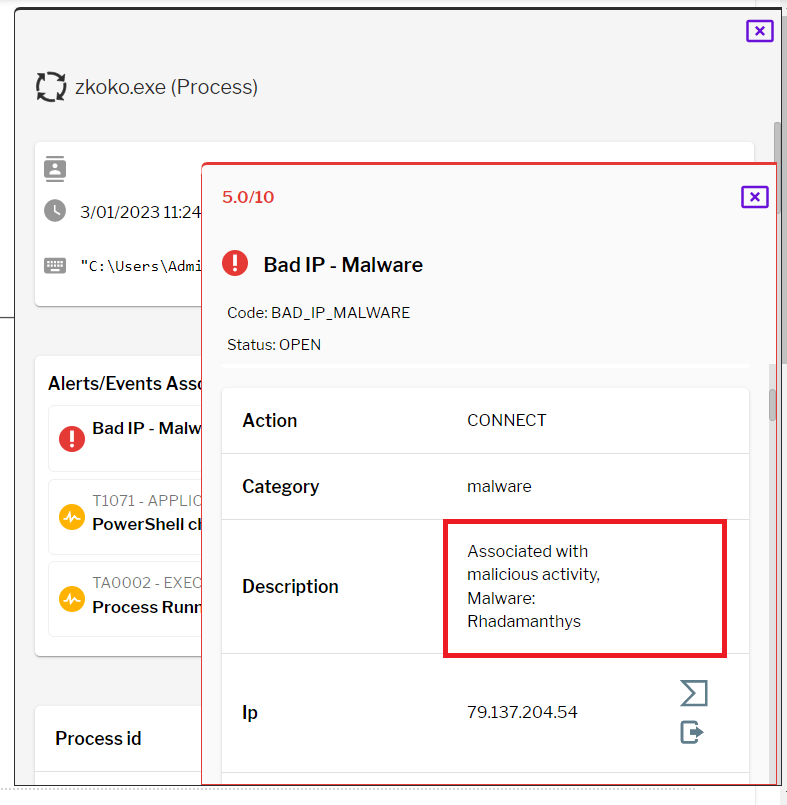
Task: Click the IP address 79.137.204.54
Action: [522, 713]
